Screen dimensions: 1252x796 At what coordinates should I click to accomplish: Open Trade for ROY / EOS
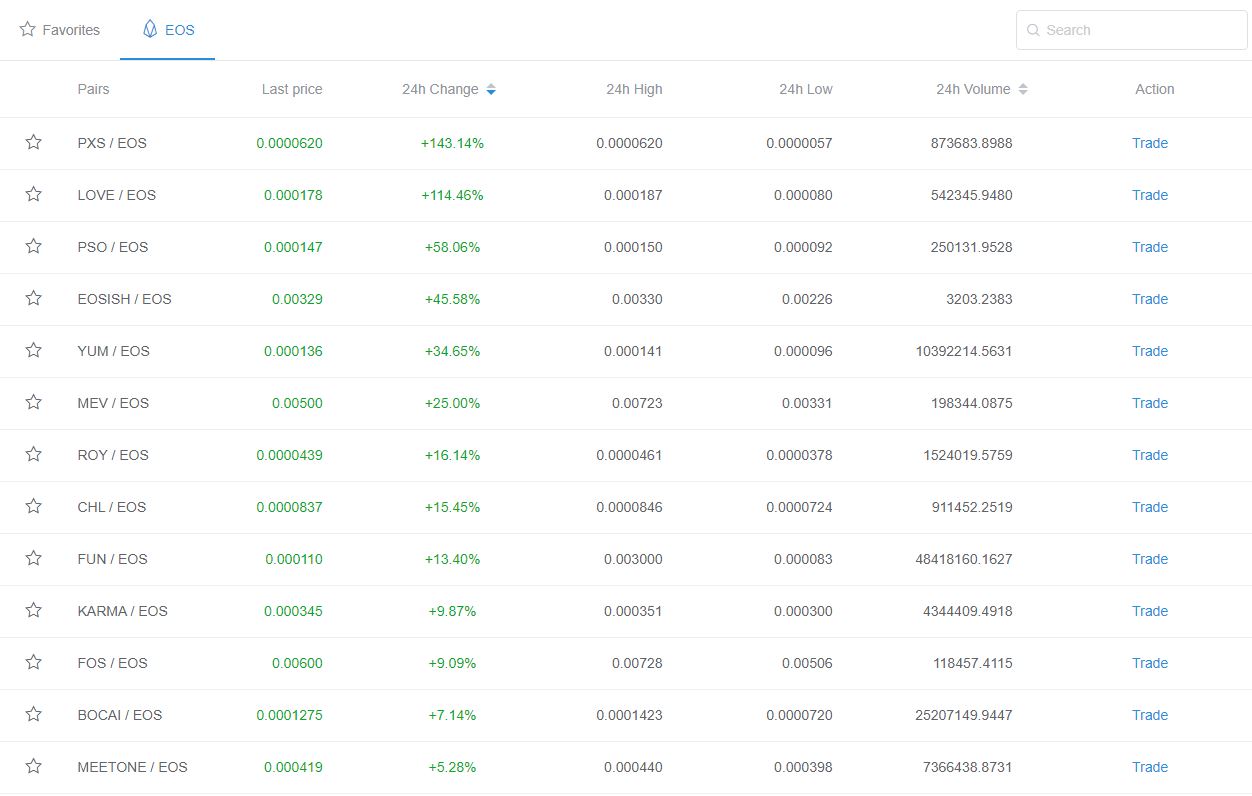pos(1150,455)
